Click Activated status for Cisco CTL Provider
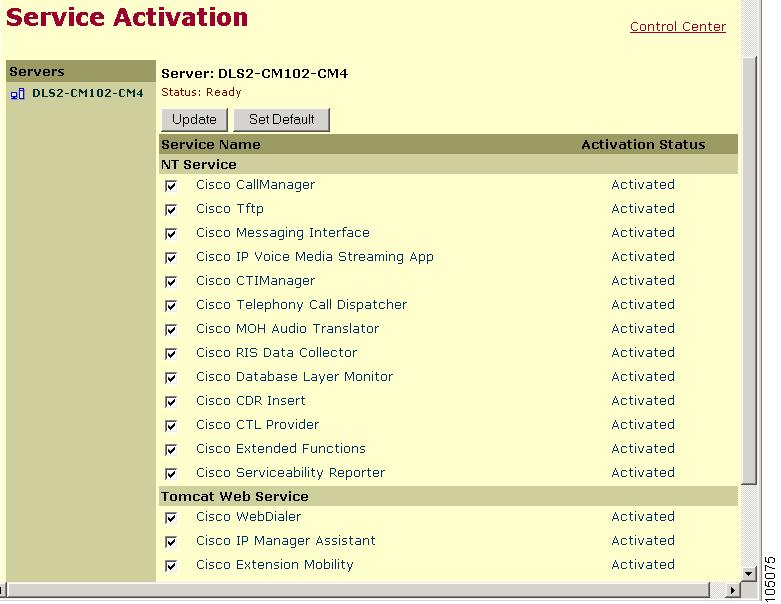This screenshot has width=781, height=604. click(643, 425)
